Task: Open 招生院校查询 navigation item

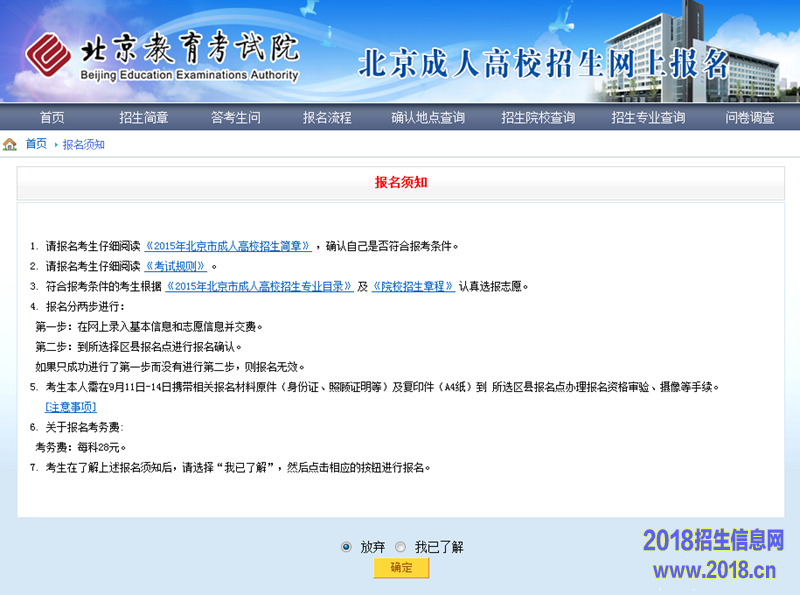Action: pos(538,117)
